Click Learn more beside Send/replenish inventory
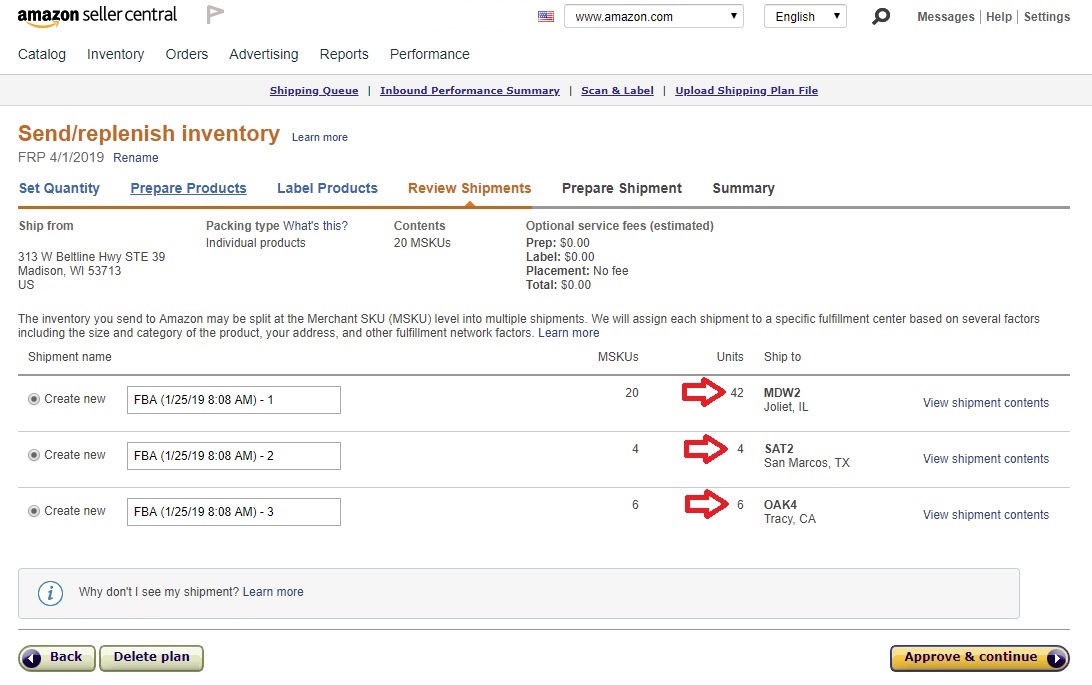This screenshot has height=685, width=1092. 320,137
